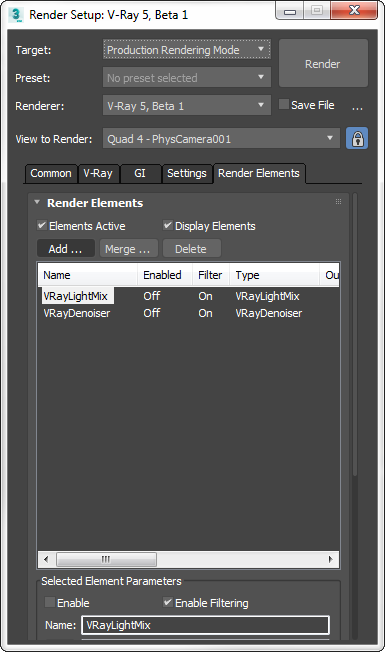Uncheck Elements Active checkbox

(x=42, y=225)
